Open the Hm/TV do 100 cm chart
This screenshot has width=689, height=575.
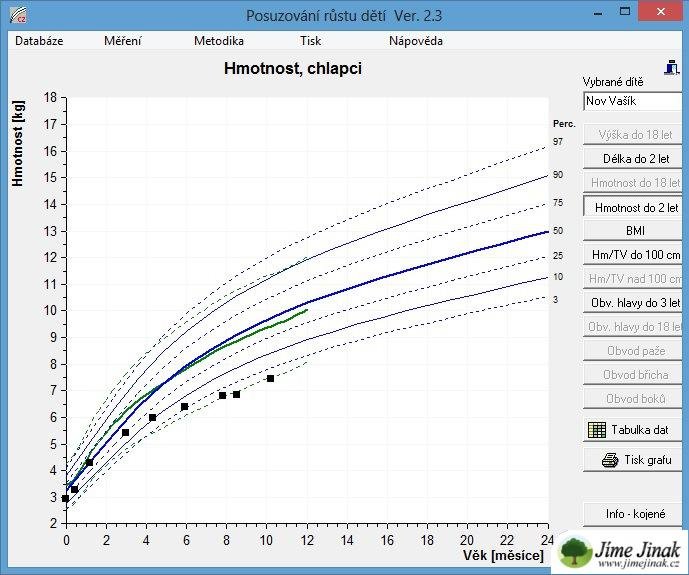pos(635,254)
